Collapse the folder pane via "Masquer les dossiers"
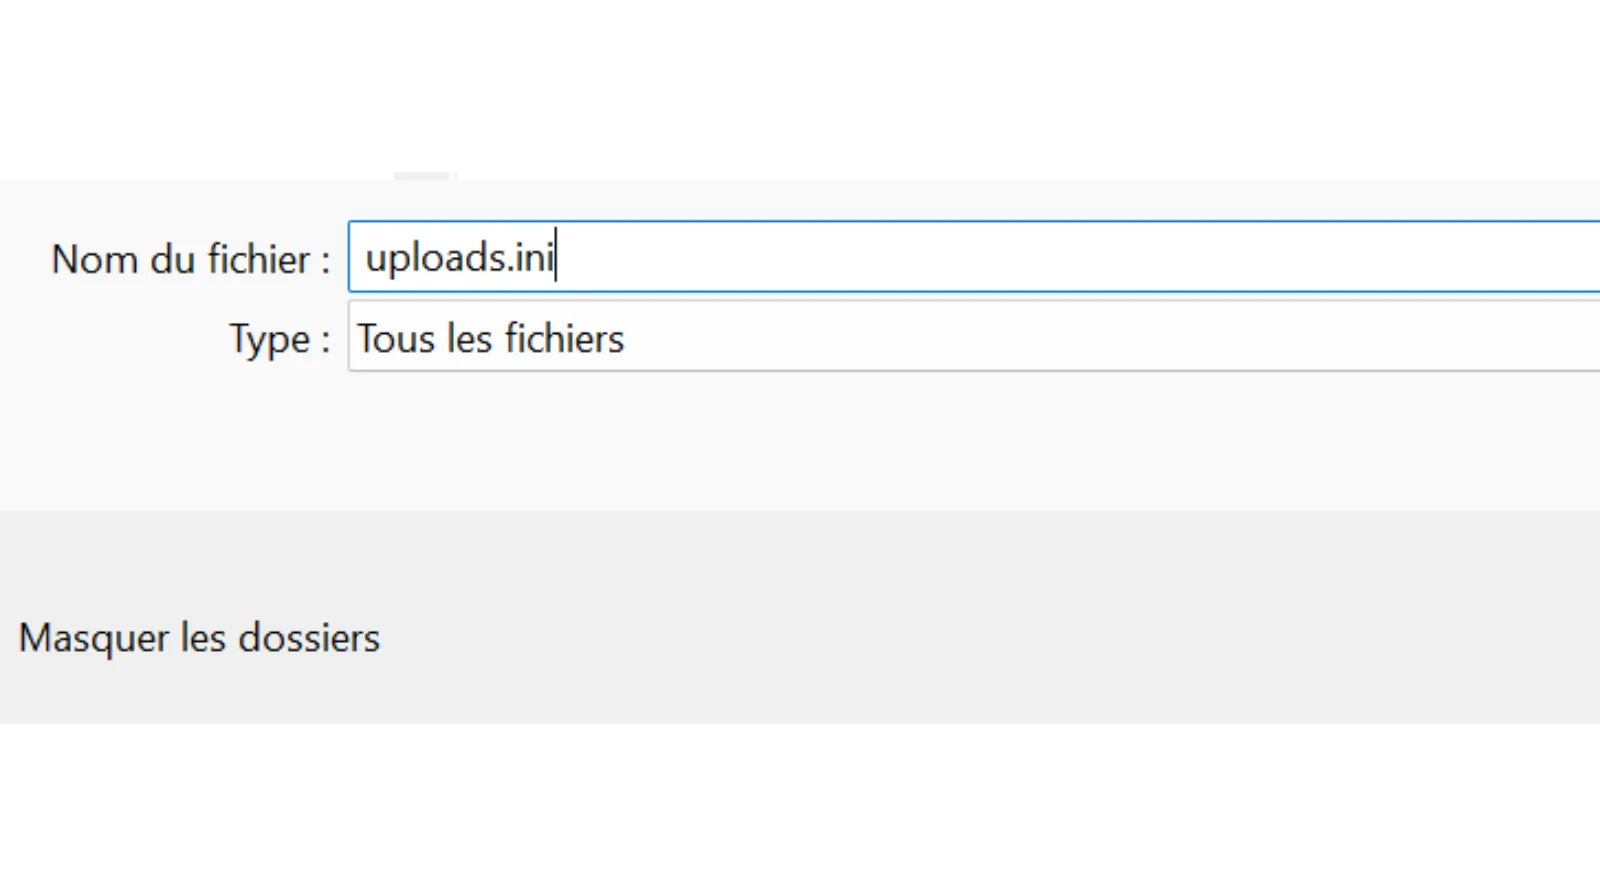The height and width of the screenshot is (896, 1600). coord(199,638)
